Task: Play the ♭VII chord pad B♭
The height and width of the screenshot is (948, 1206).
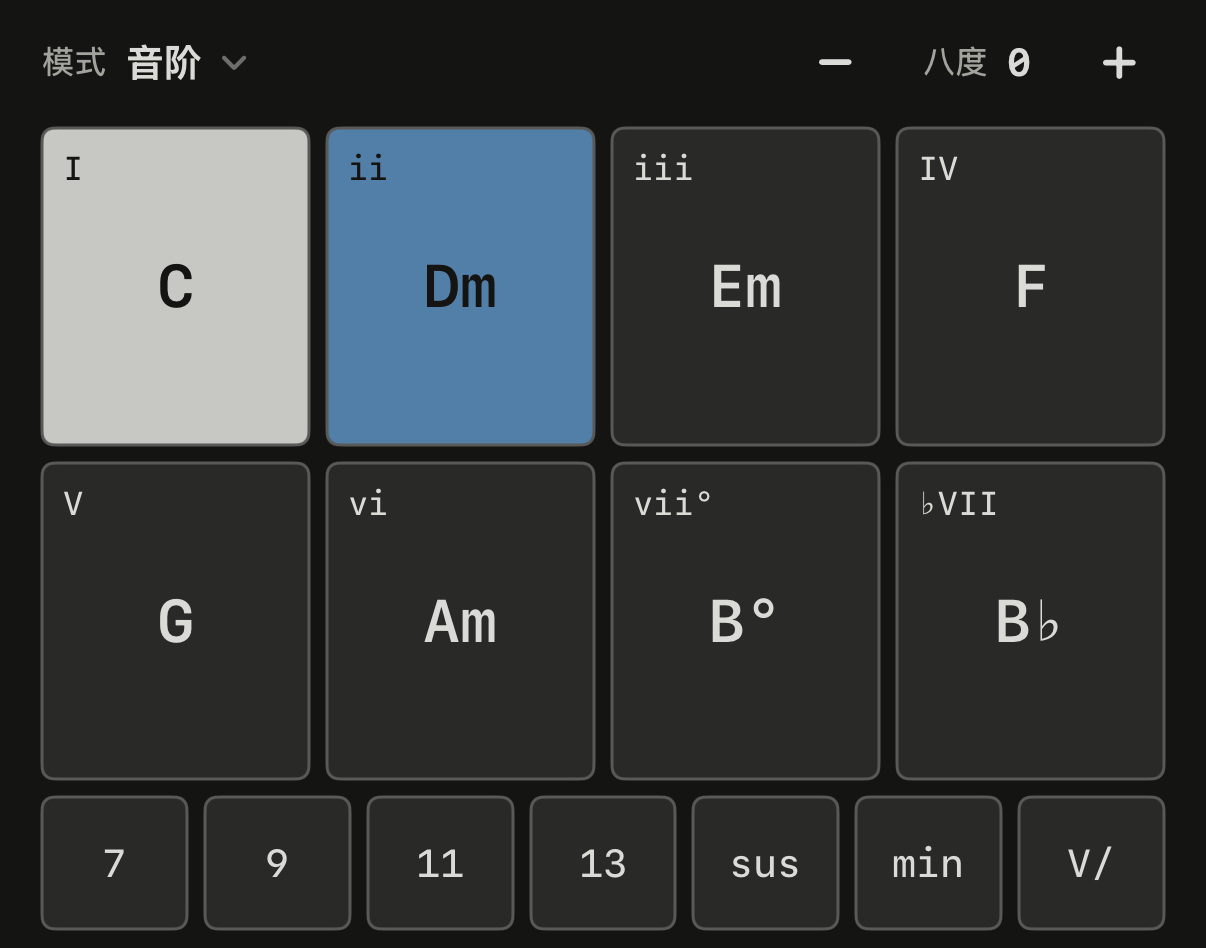Action: click(x=1030, y=621)
